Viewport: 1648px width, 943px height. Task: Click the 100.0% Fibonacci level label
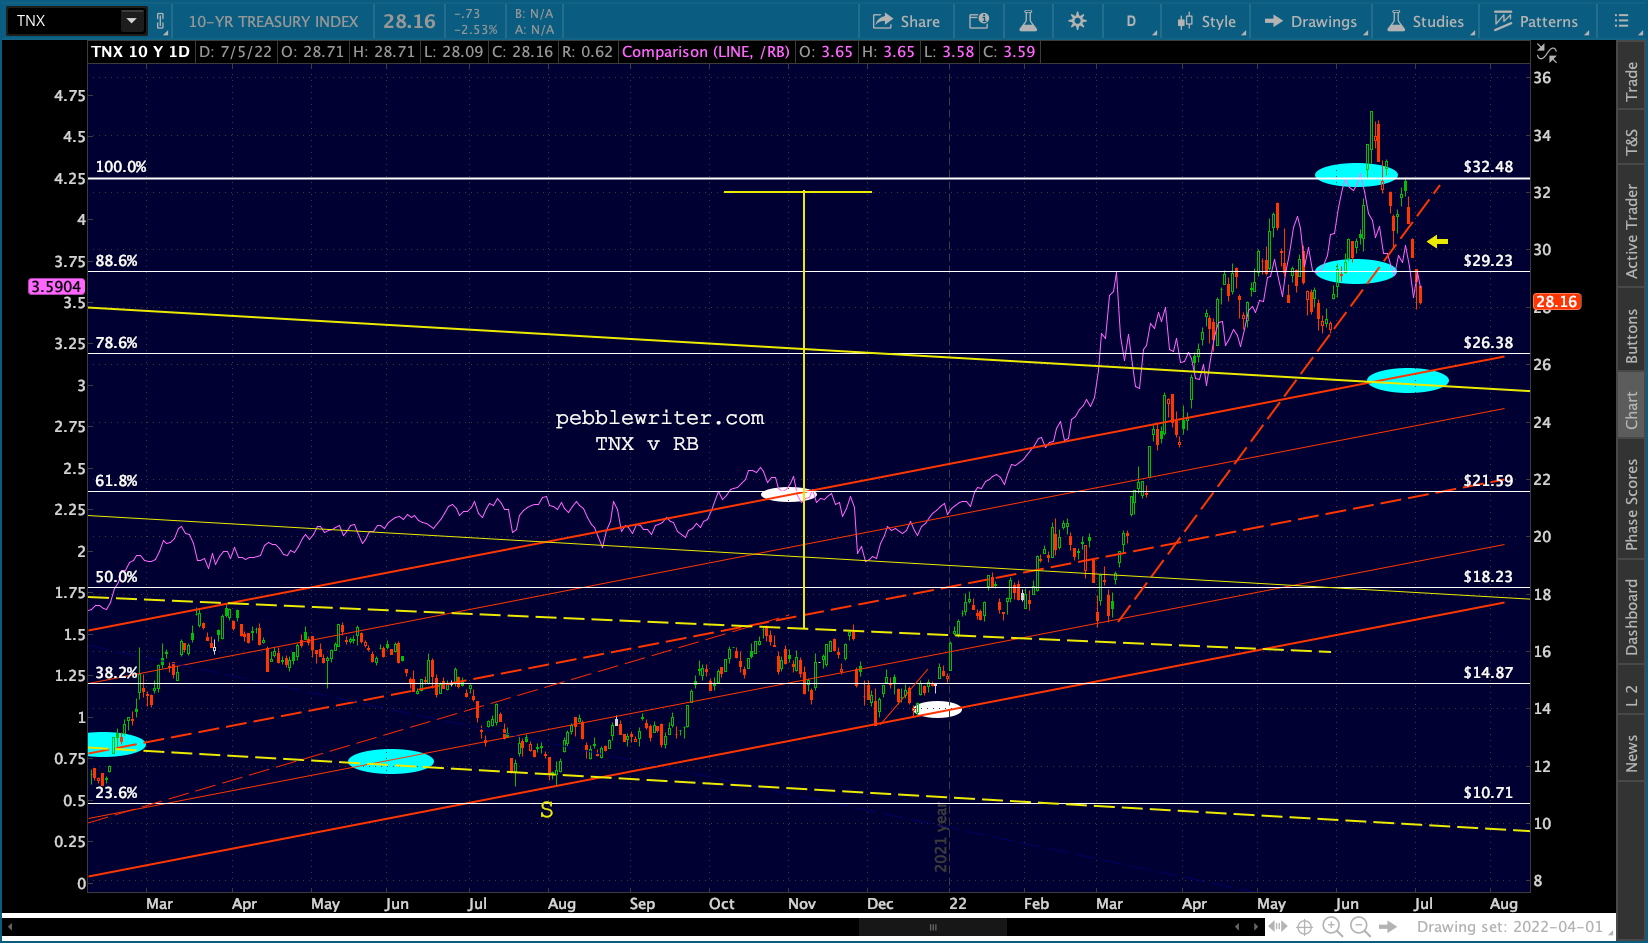tap(121, 167)
